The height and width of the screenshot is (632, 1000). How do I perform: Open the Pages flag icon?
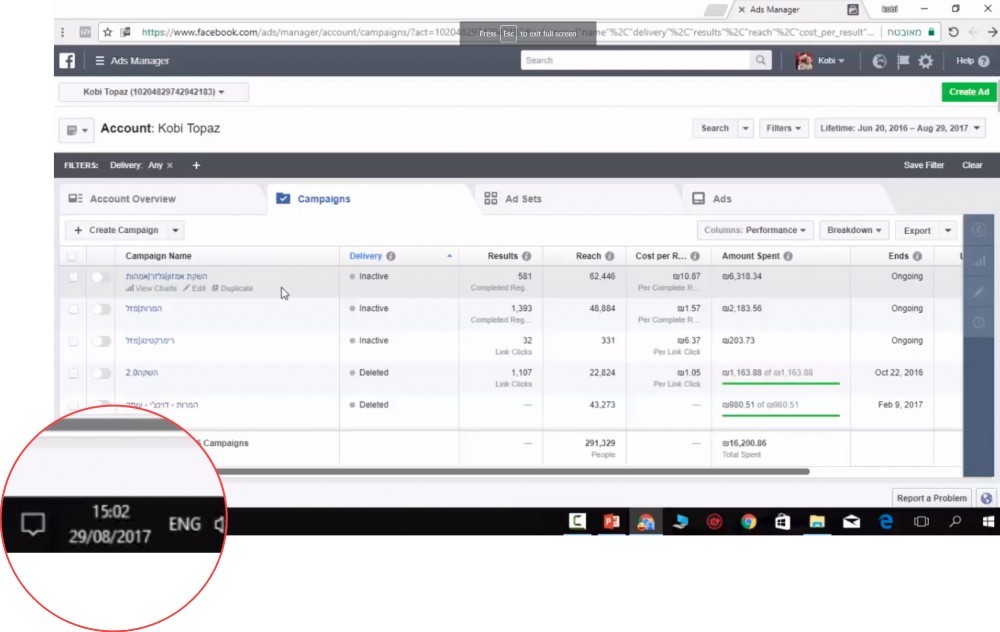[903, 61]
